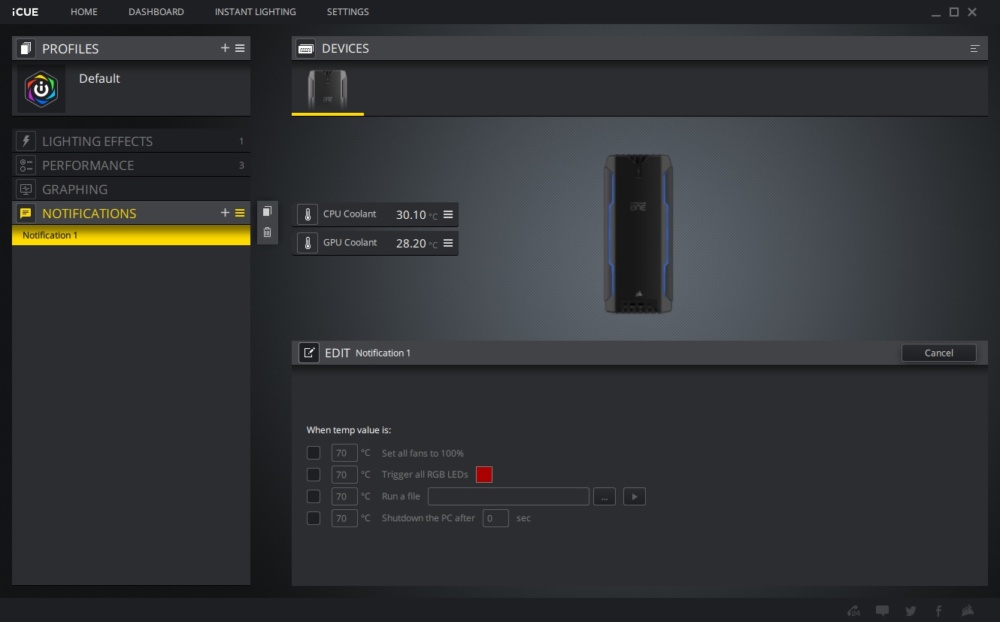Open the Corsair forum icon in footer
1000x622 pixels.
pyautogui.click(x=854, y=611)
